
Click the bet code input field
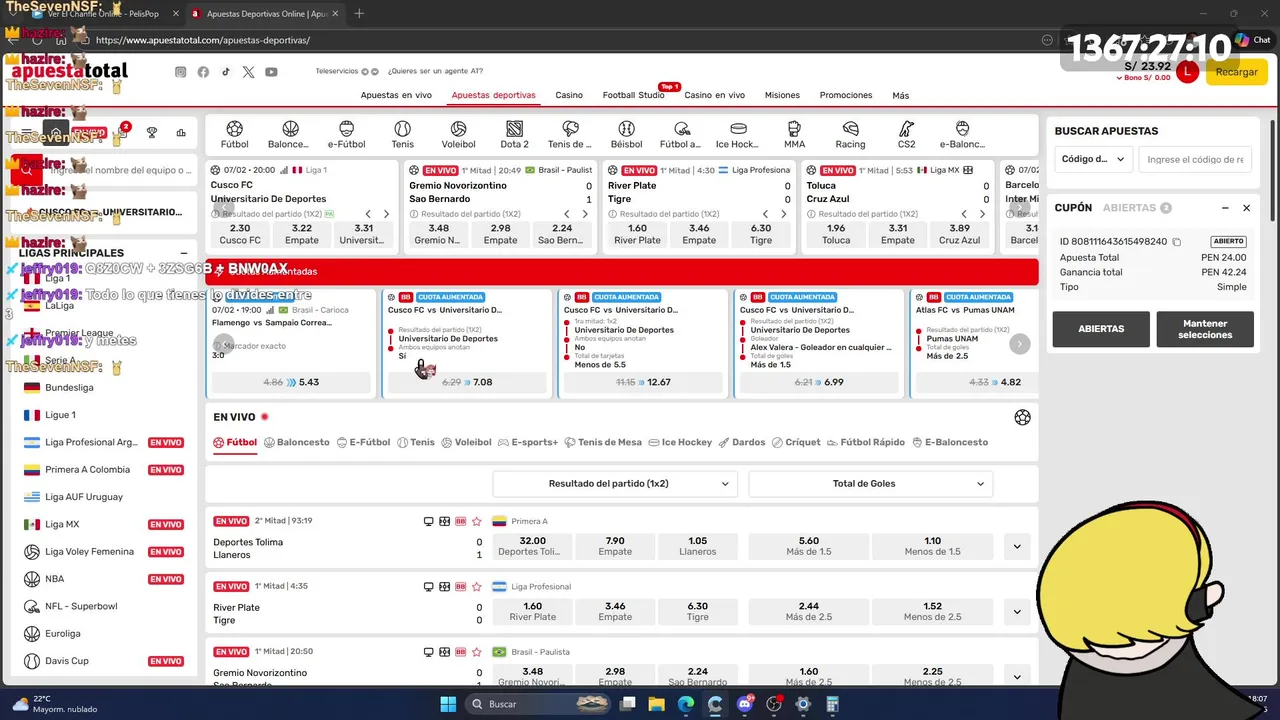pos(1195,159)
